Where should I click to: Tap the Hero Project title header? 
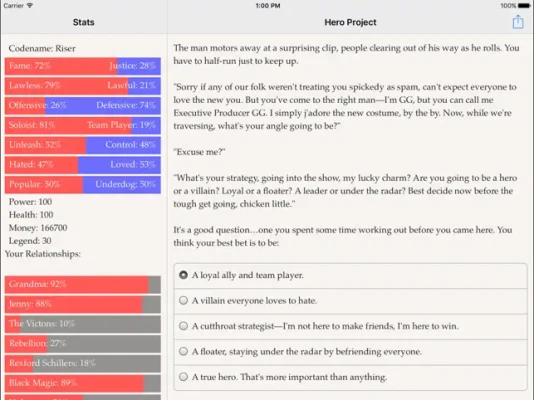350,22
